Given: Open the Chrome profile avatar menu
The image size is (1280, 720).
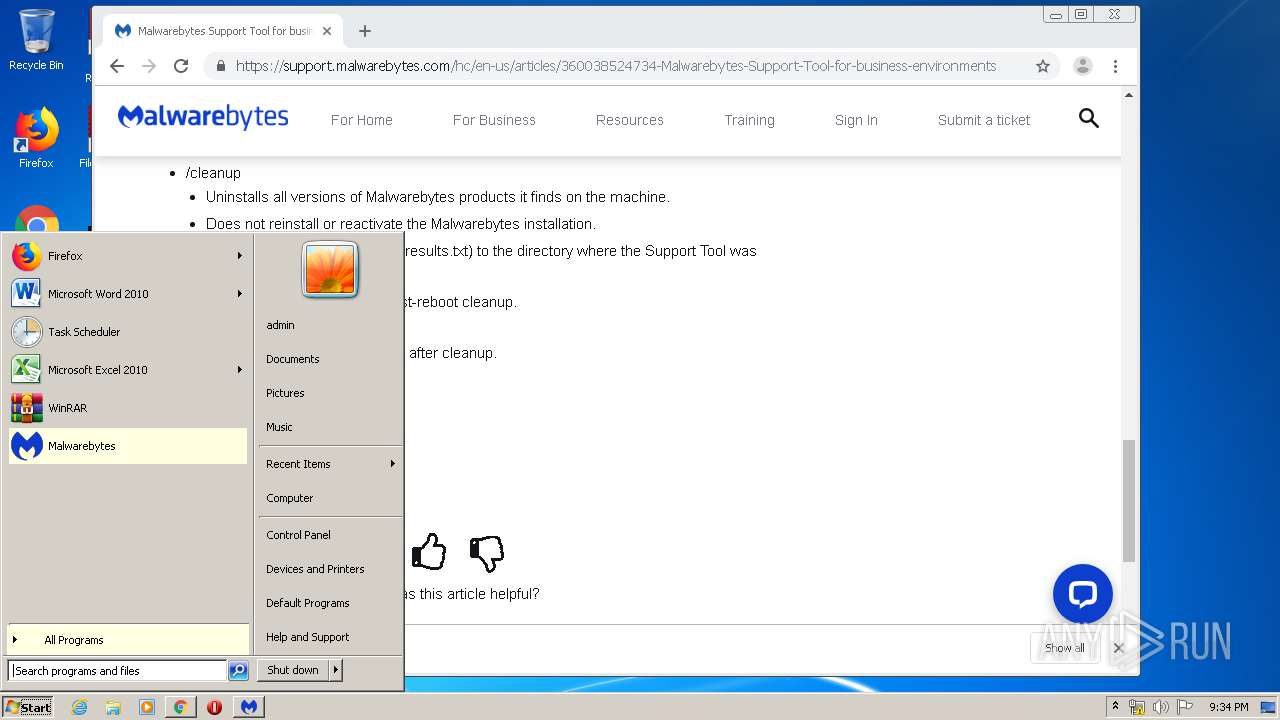Looking at the screenshot, I should 1082,66.
